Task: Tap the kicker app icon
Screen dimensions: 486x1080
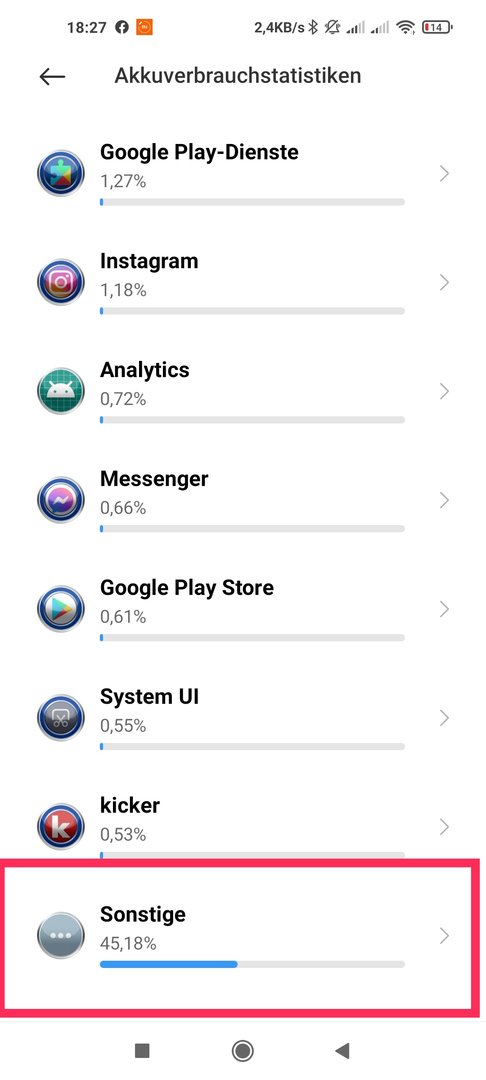Action: tap(61, 827)
